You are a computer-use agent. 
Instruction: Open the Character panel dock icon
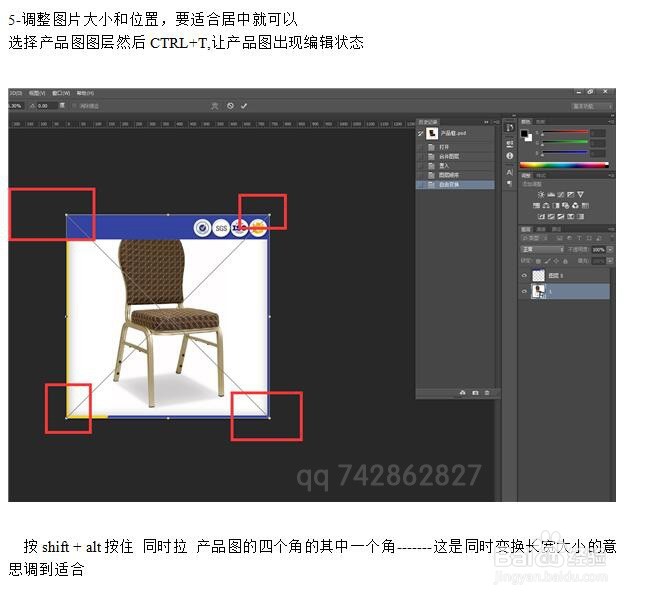(x=510, y=172)
